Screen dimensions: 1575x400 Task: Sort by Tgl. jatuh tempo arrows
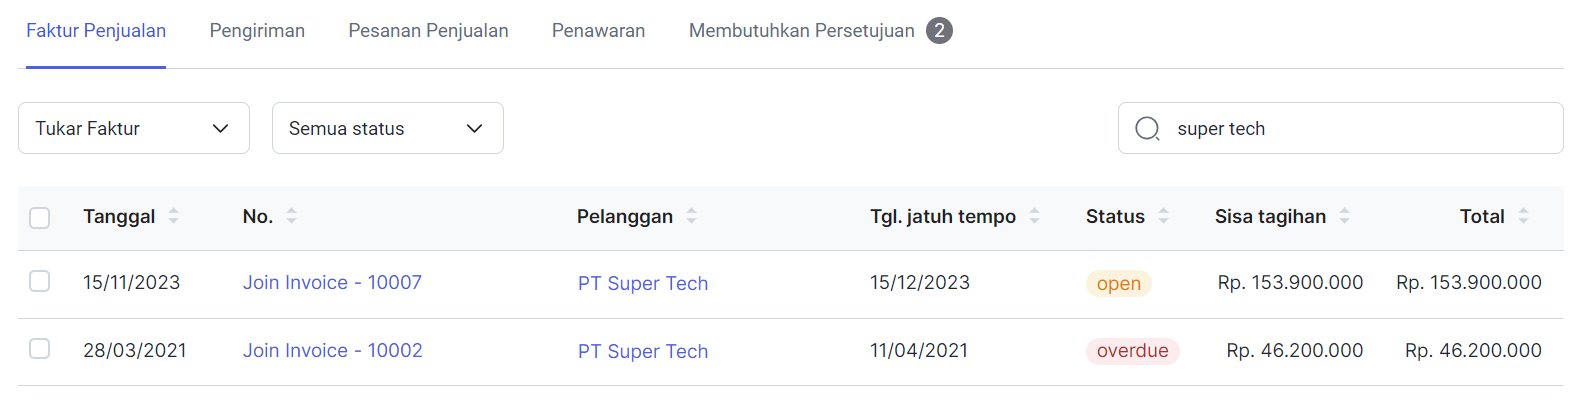pos(1034,216)
